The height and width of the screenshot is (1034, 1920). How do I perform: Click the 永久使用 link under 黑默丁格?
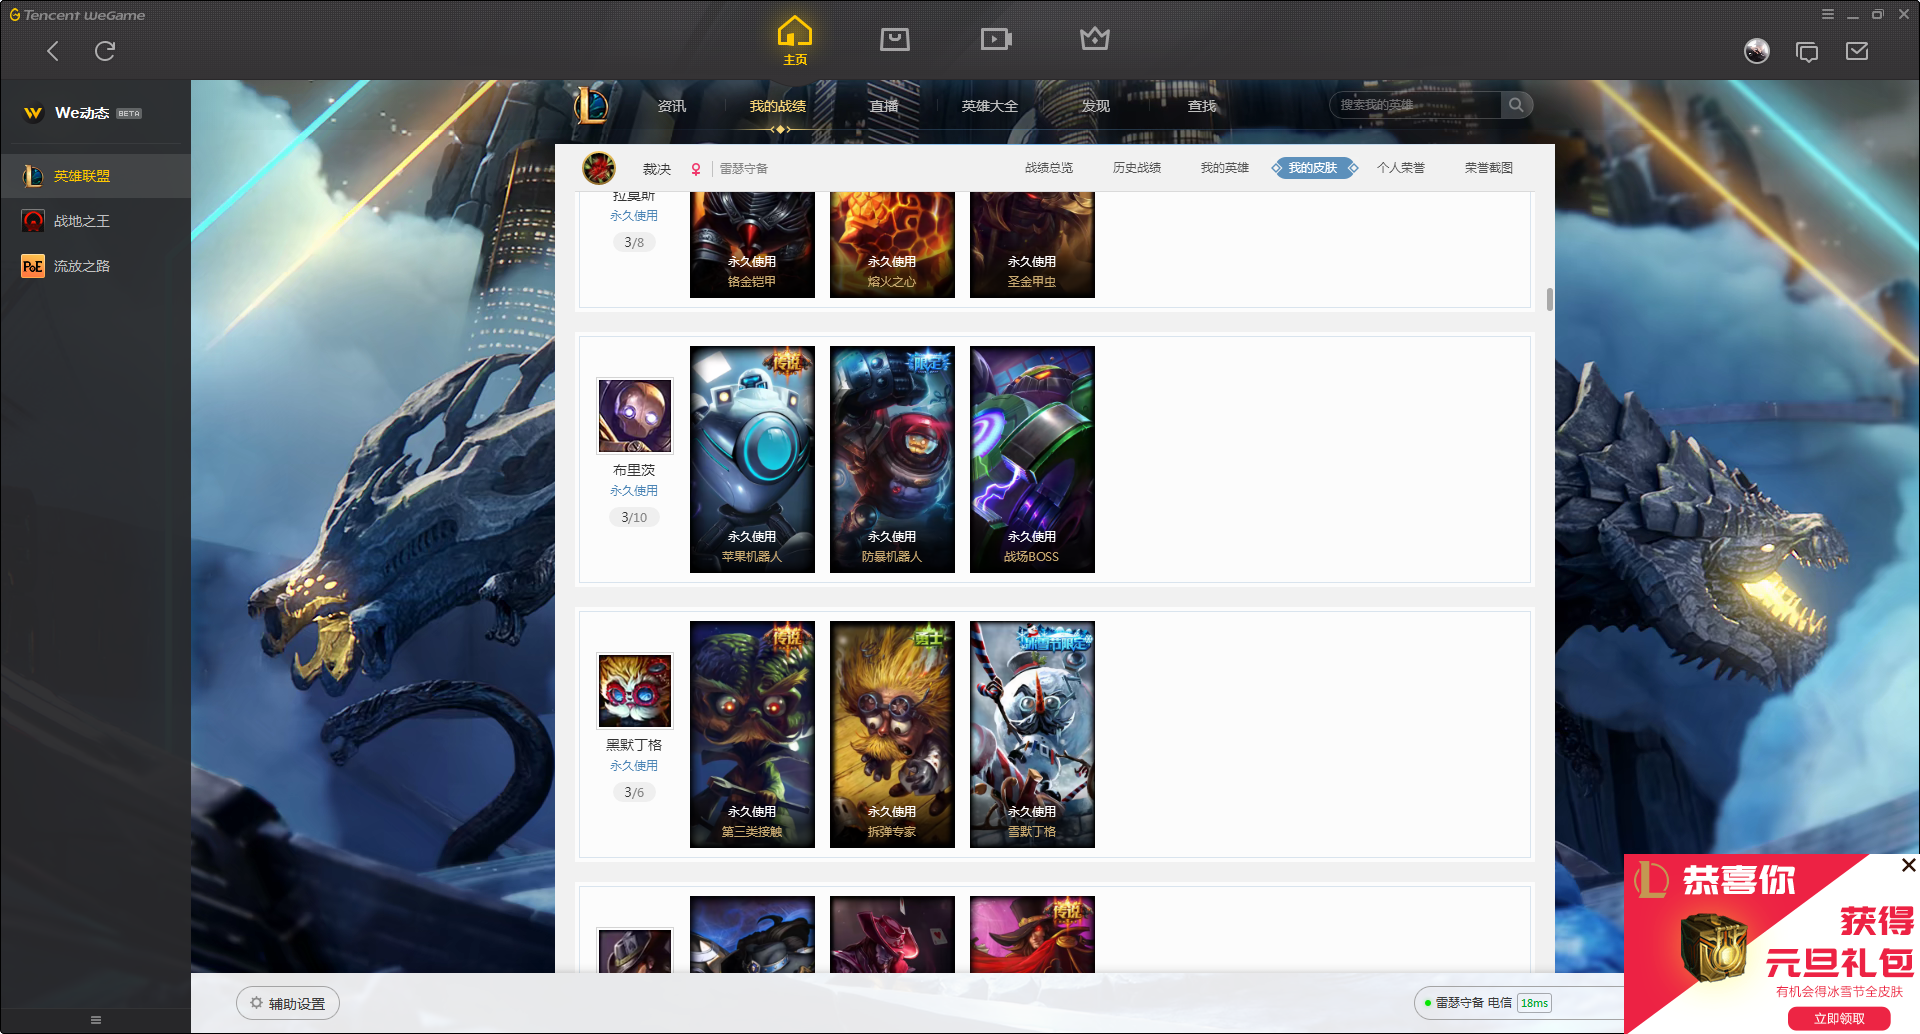[x=634, y=766]
